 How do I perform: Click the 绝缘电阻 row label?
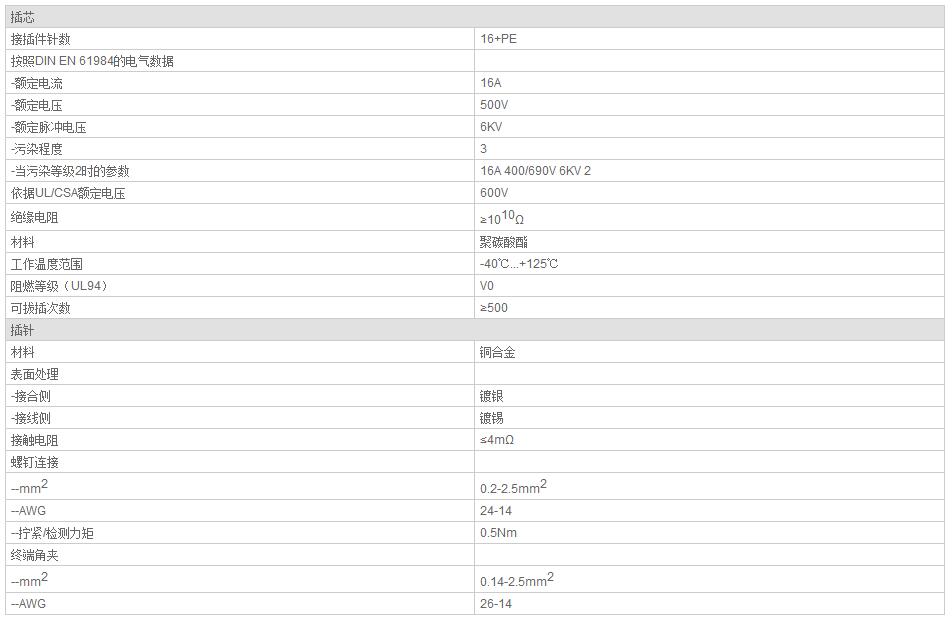pyautogui.click(x=35, y=217)
